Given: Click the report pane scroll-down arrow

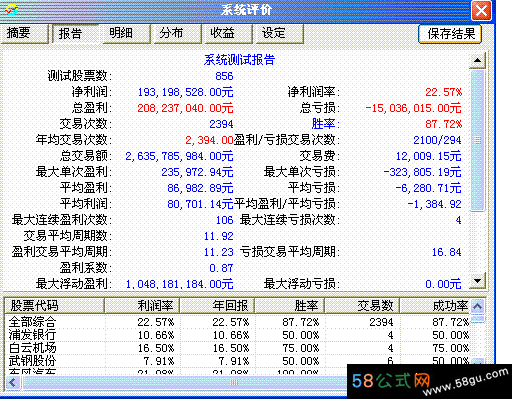Looking at the screenshot, I should coord(477,281).
